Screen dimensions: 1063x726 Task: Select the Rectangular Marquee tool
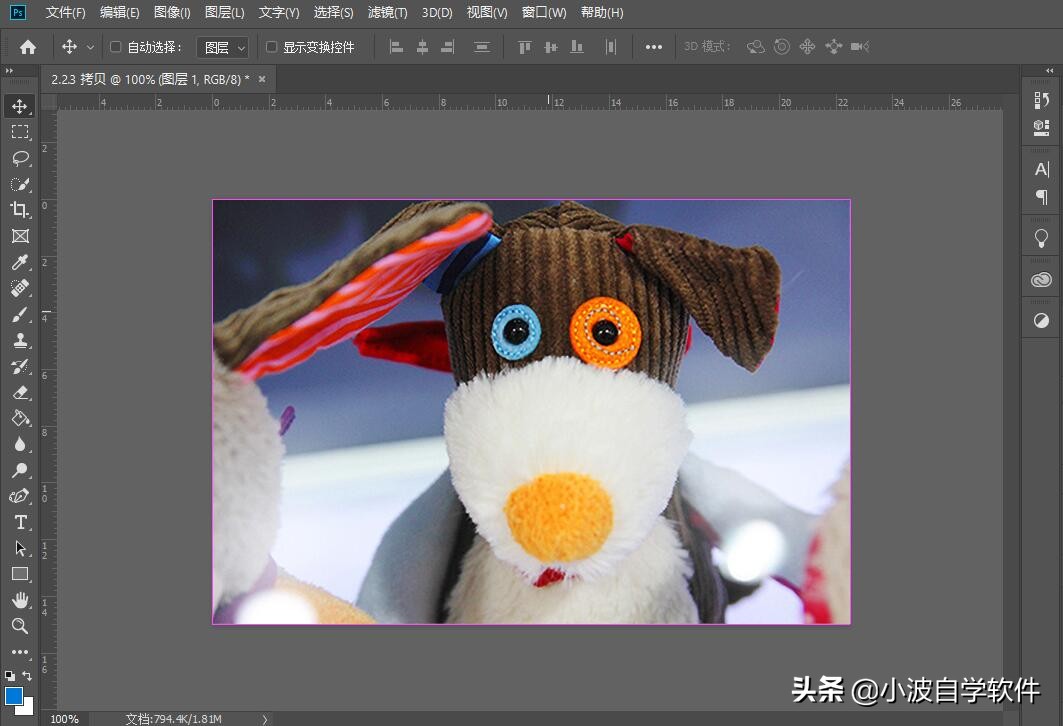click(x=20, y=132)
